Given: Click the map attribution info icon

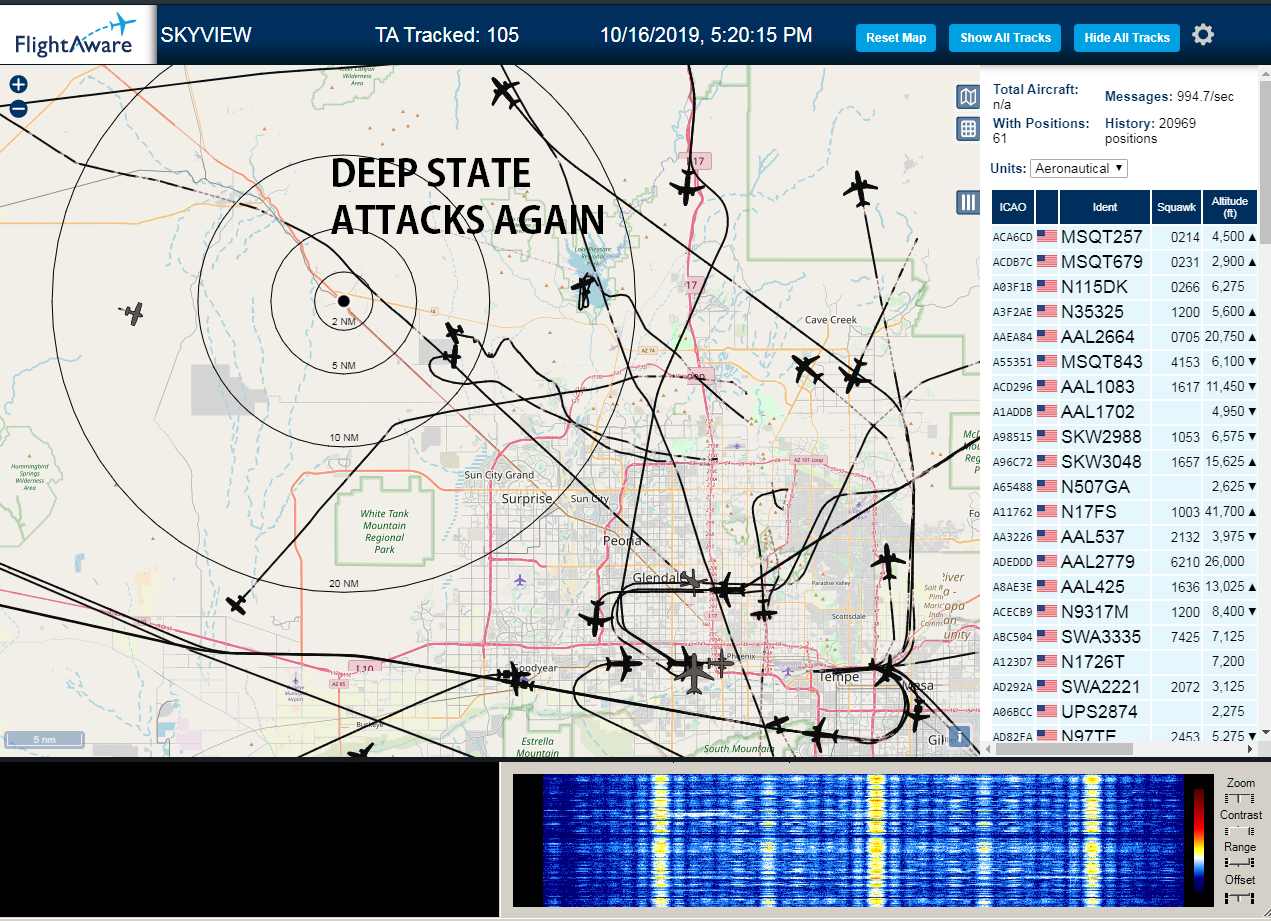Looking at the screenshot, I should click(x=960, y=736).
